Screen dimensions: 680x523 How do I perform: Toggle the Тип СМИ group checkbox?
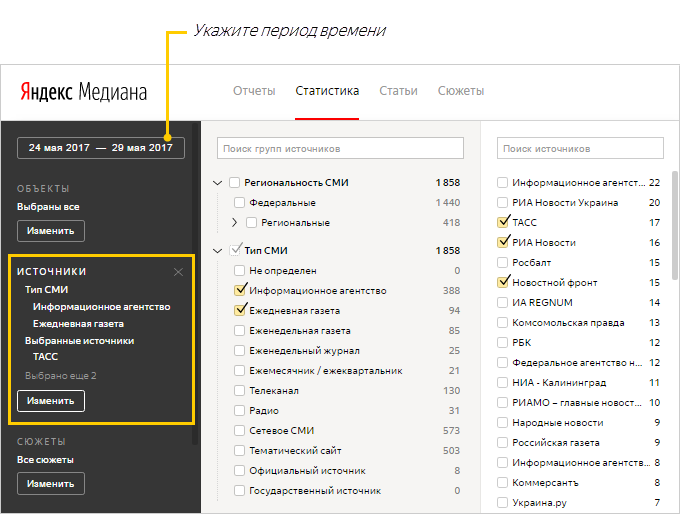pyautogui.click(x=235, y=250)
